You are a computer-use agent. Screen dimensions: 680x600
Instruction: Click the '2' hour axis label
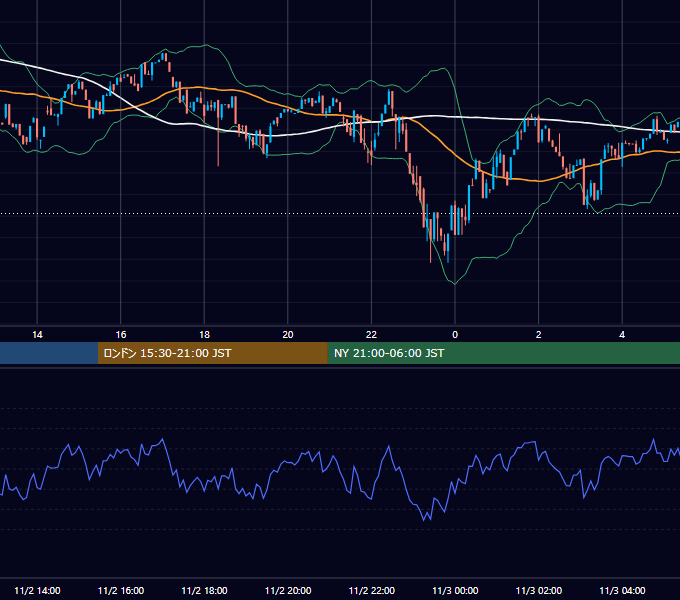(539, 335)
